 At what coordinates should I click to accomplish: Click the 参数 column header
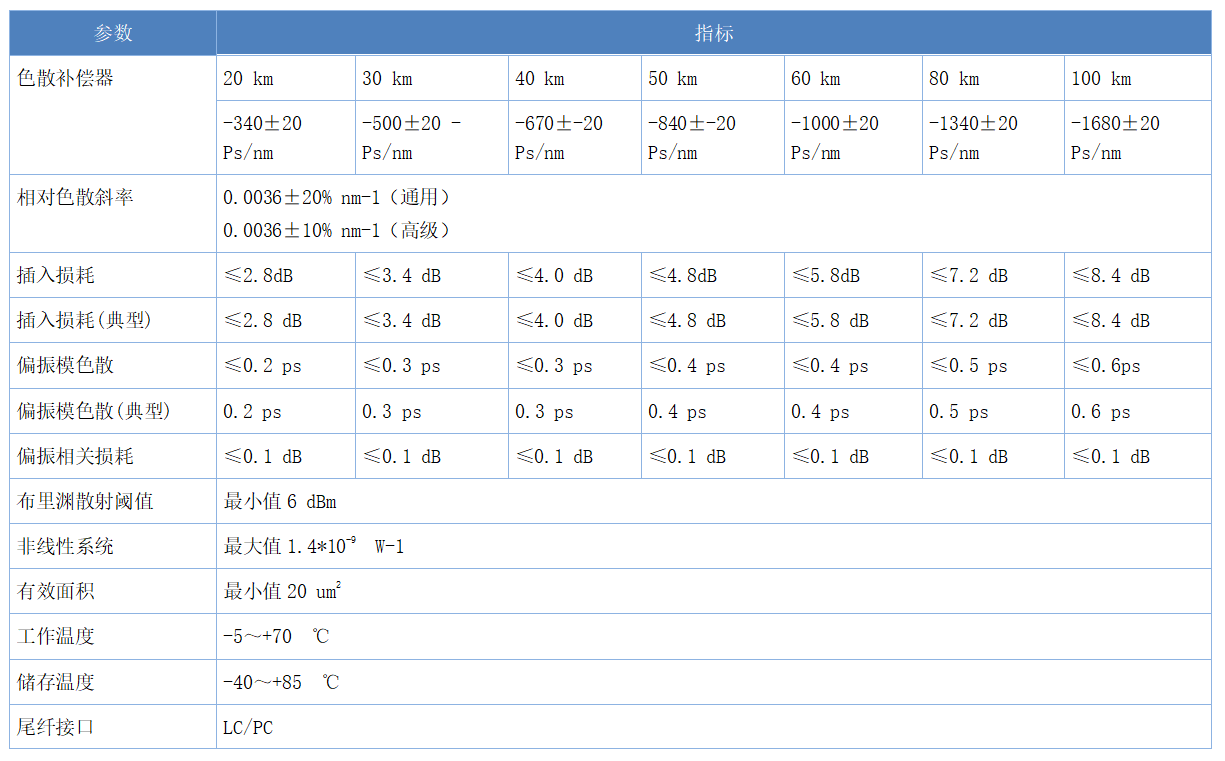[x=113, y=33]
